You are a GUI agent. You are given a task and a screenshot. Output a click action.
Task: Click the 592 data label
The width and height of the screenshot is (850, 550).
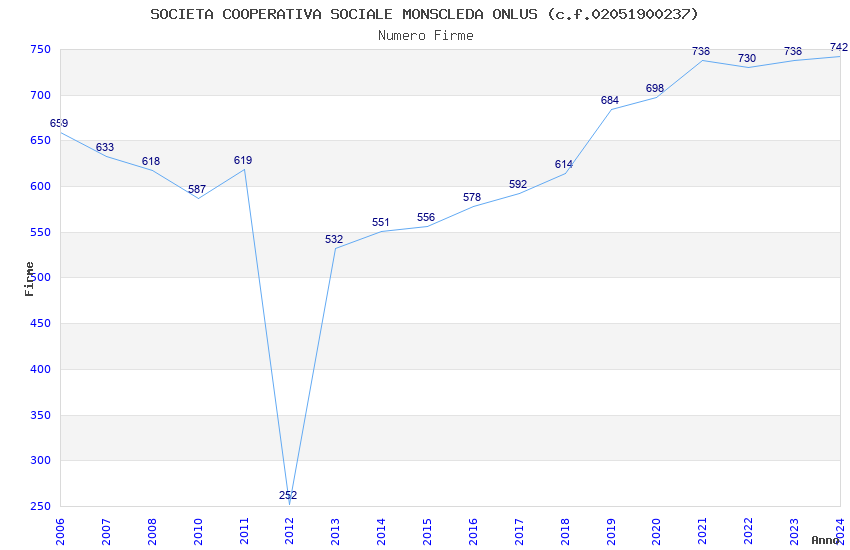coord(518,185)
